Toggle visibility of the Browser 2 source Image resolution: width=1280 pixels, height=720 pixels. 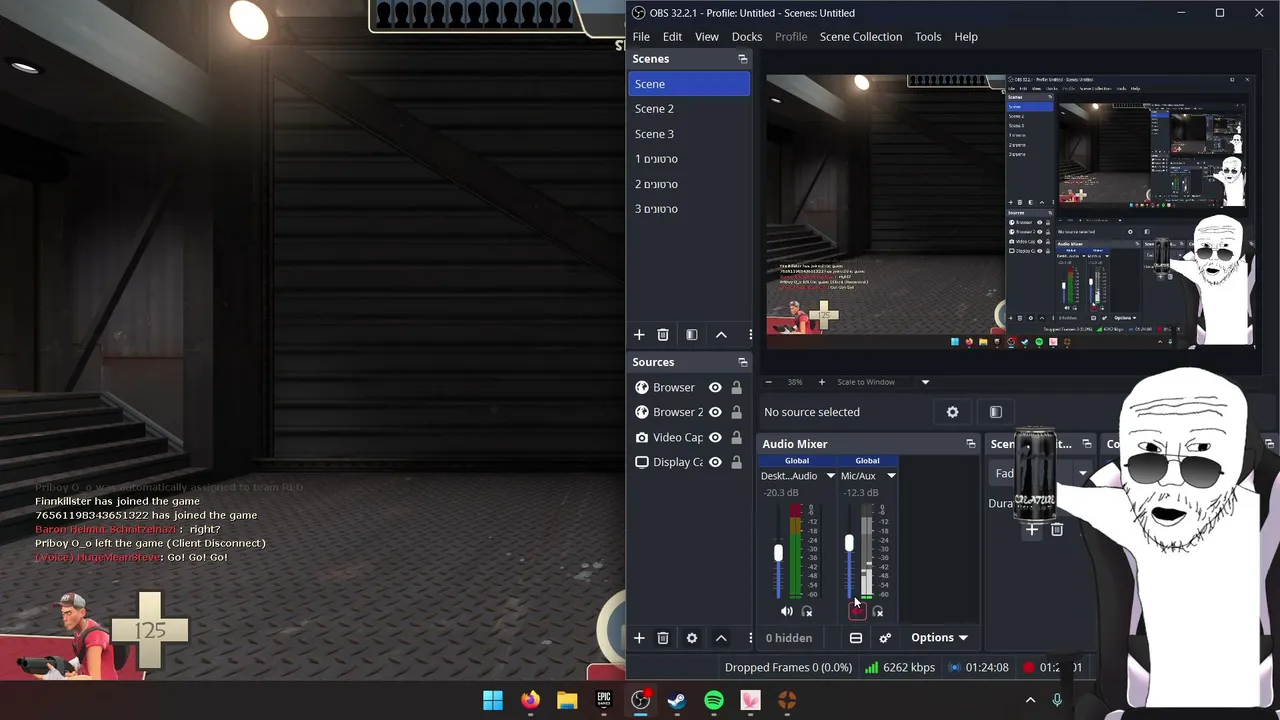715,412
